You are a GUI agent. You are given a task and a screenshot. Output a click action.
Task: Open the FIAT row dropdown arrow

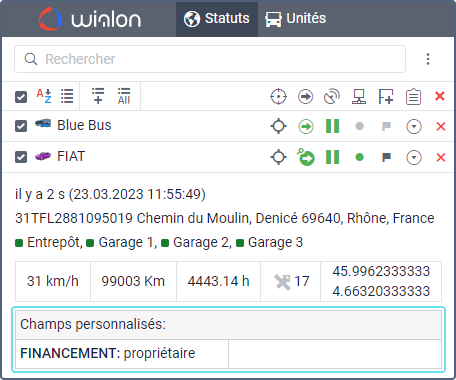[x=414, y=157]
